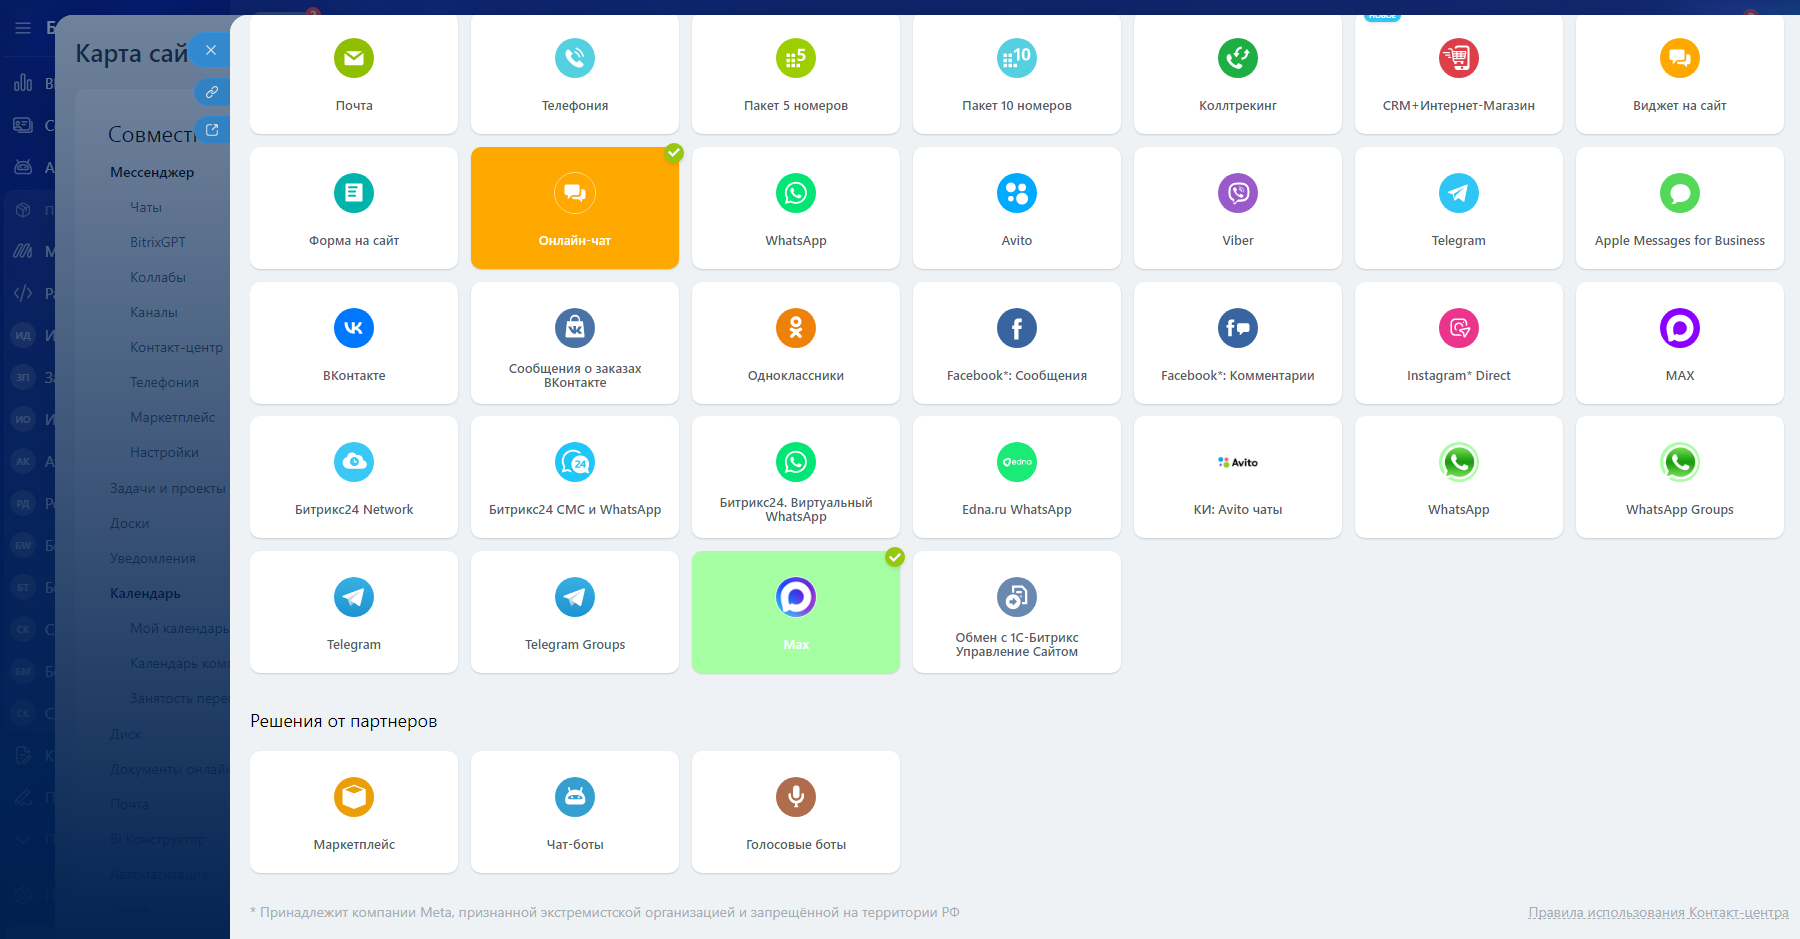The image size is (1800, 939).
Task: Copy the slider link with the chain icon
Action: [x=212, y=92]
